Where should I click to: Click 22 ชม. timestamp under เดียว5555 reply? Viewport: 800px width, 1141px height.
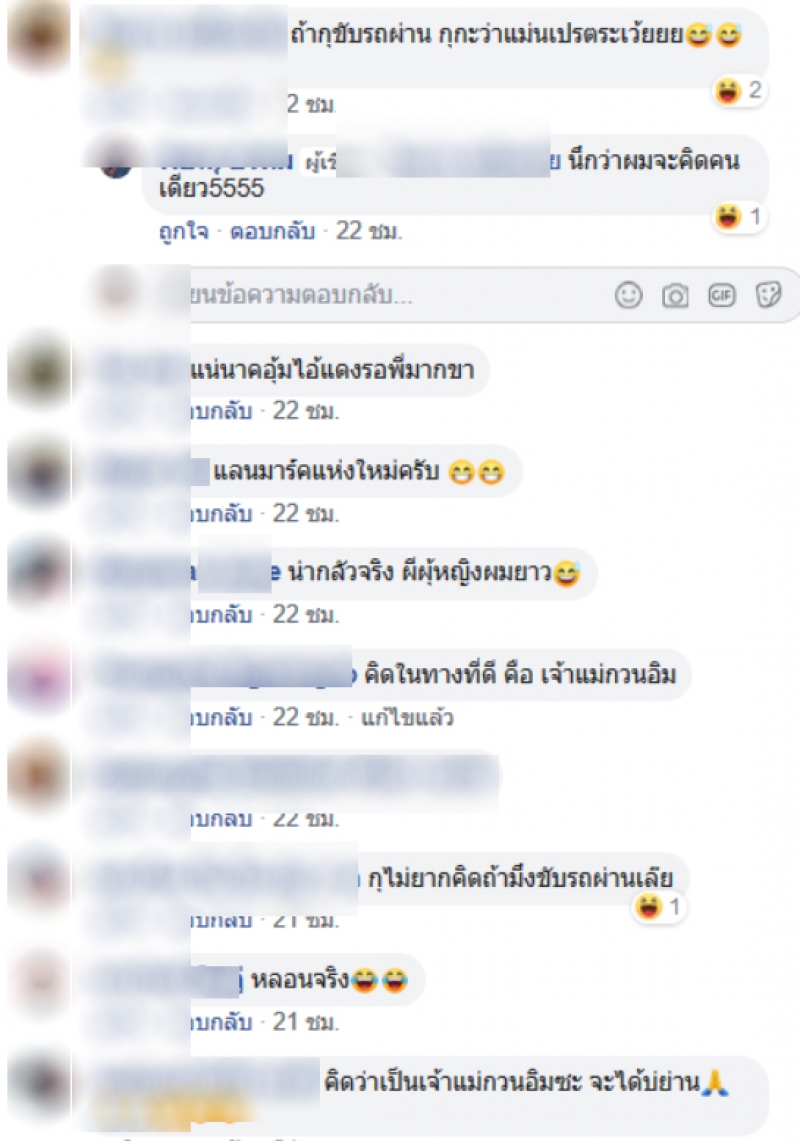(x=368, y=232)
